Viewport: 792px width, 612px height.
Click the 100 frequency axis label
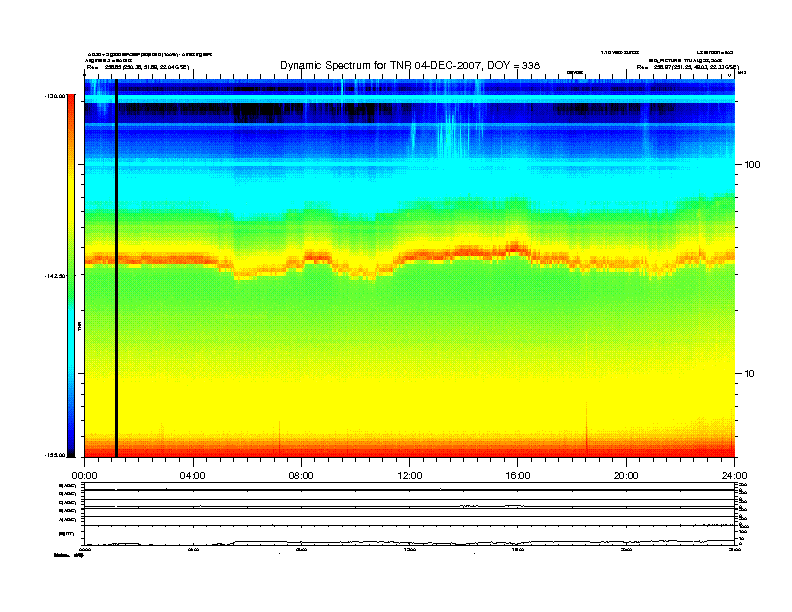coord(752,165)
